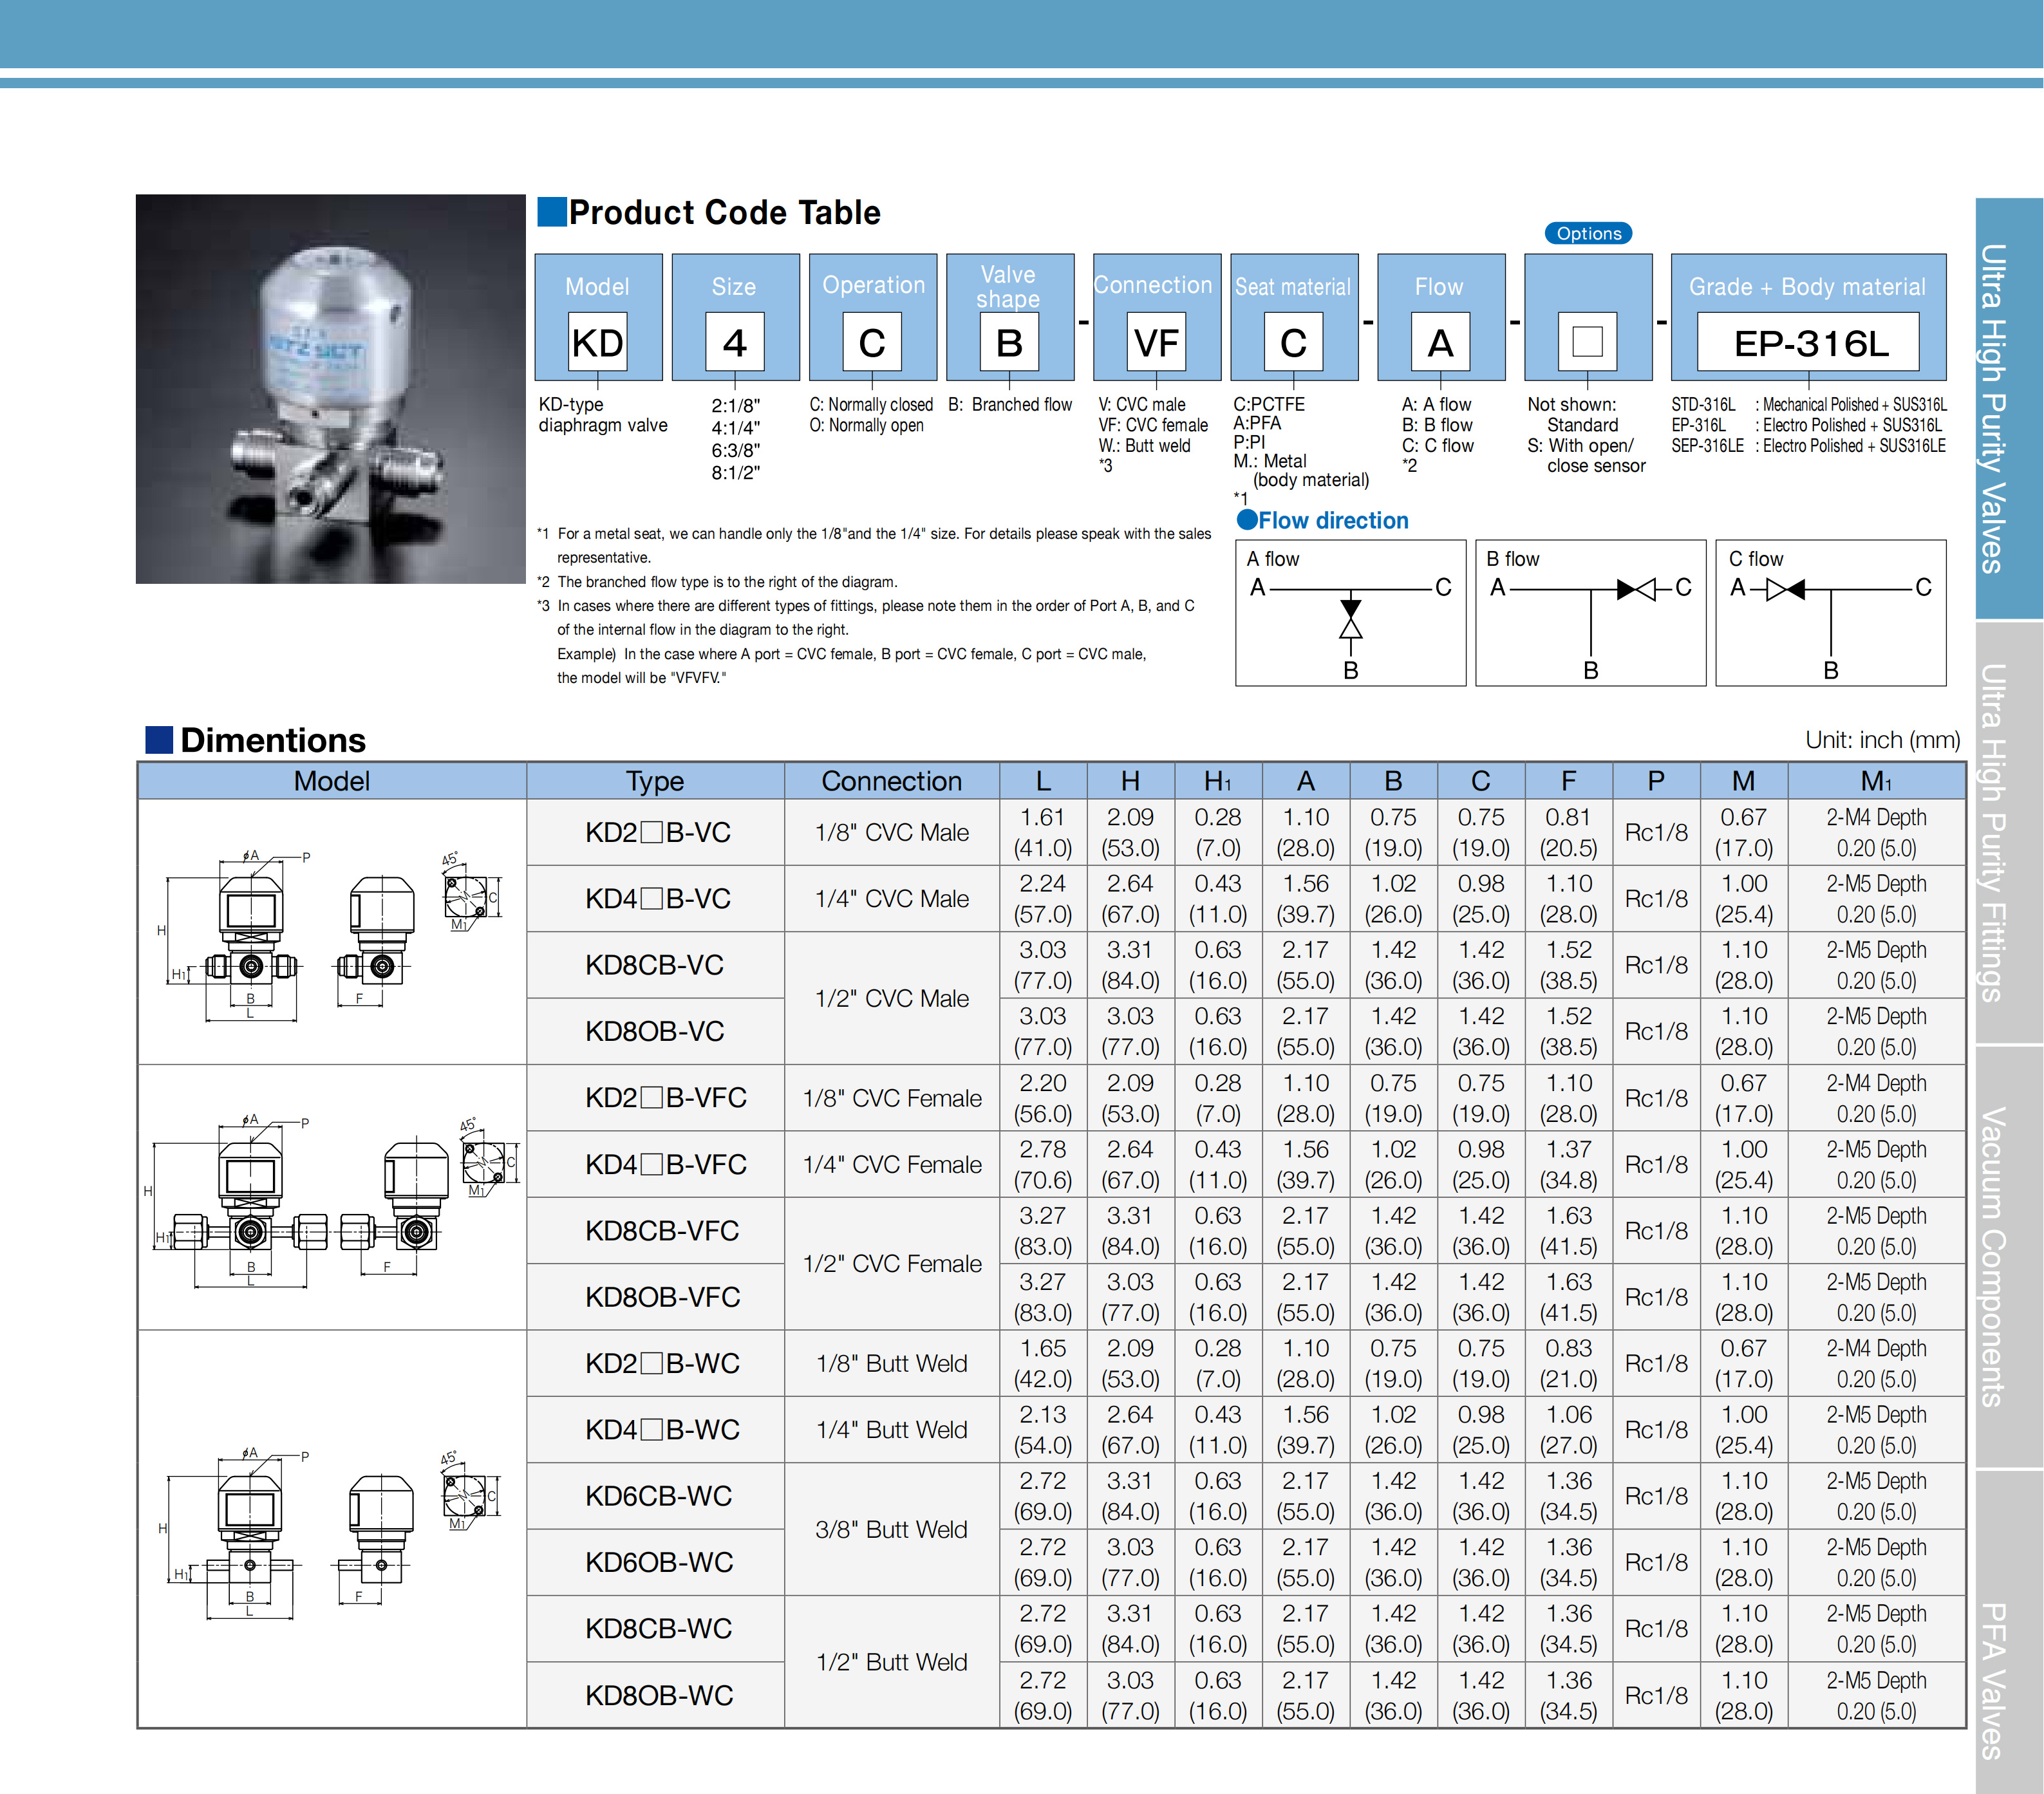The width and height of the screenshot is (2044, 1794).
Task: Click the 1/2" CVC Female connection cell
Action: click(891, 1264)
